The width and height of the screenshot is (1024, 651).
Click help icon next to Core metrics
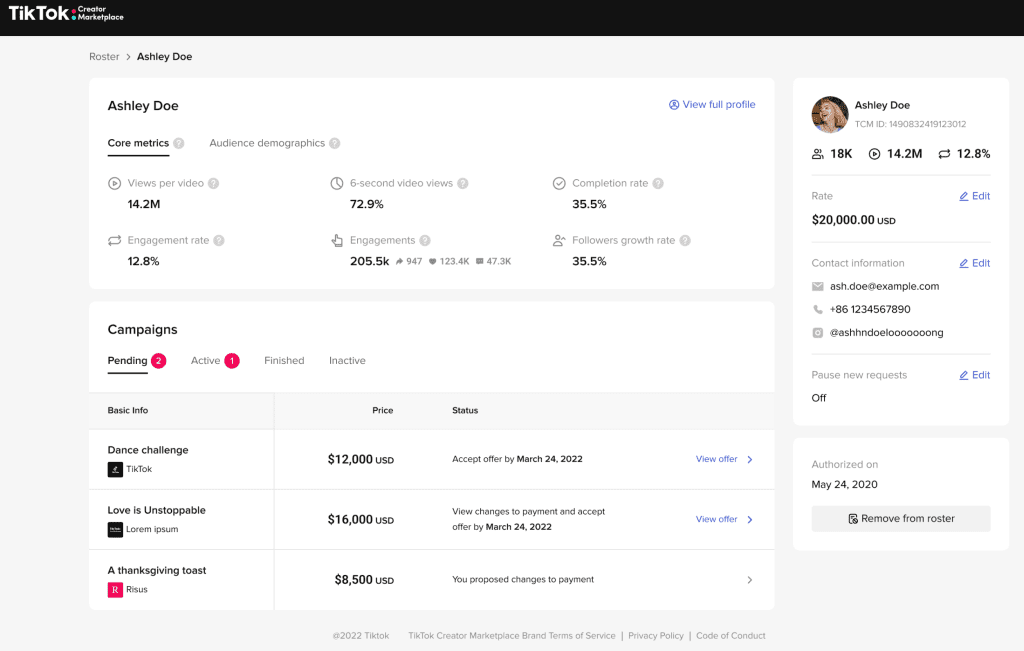tap(179, 144)
